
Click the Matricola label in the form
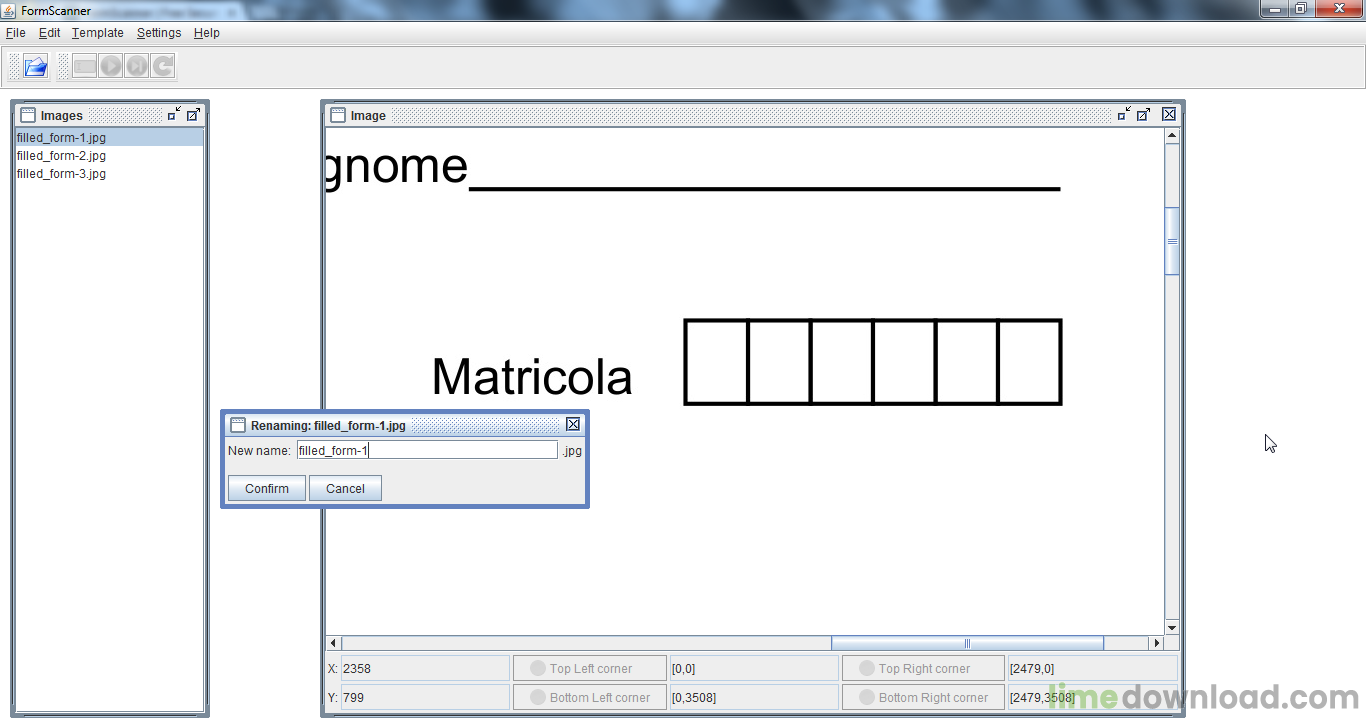(532, 378)
